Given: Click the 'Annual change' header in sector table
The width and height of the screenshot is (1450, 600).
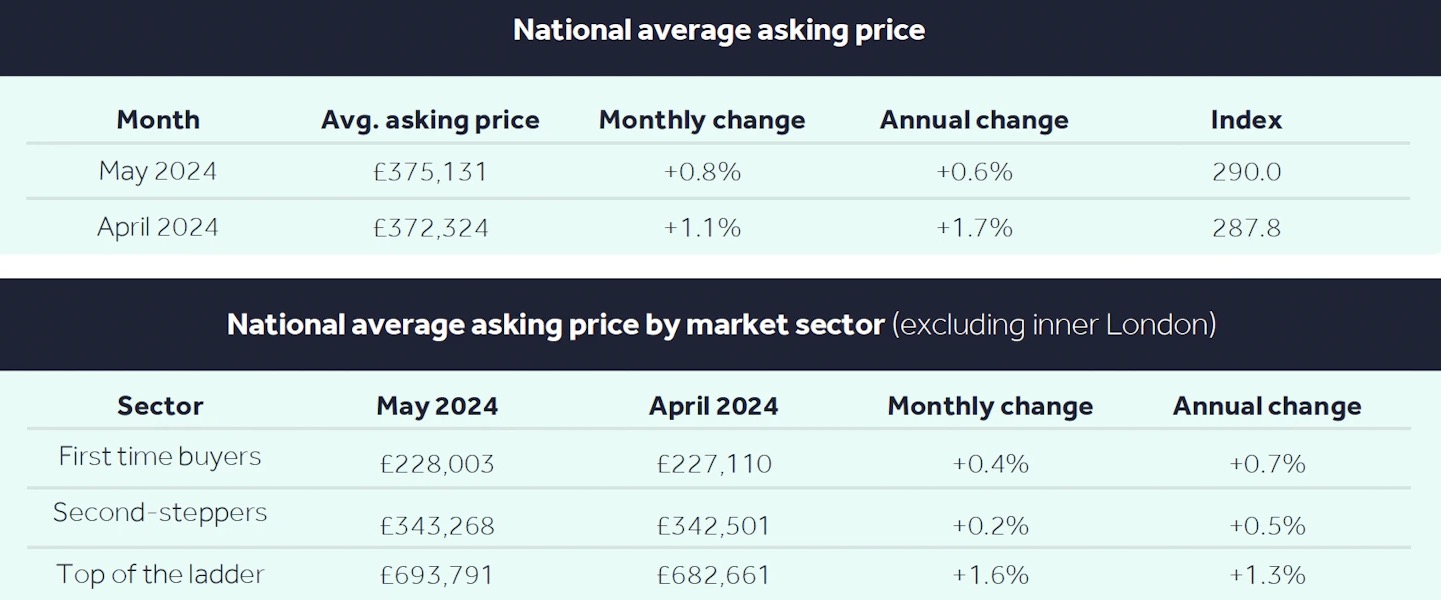Looking at the screenshot, I should pos(1267,406).
